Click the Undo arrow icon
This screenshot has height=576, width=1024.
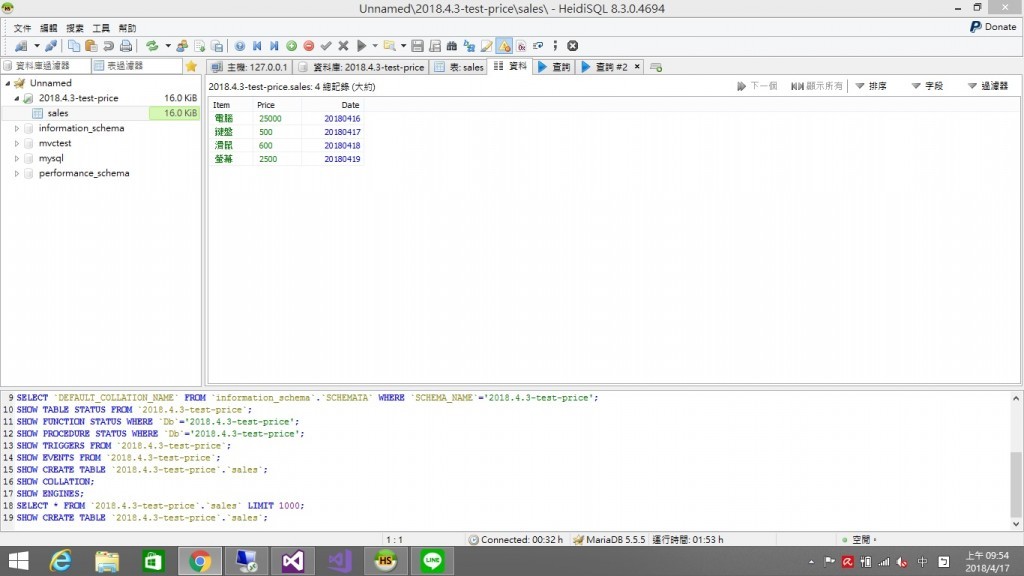click(x=108, y=46)
